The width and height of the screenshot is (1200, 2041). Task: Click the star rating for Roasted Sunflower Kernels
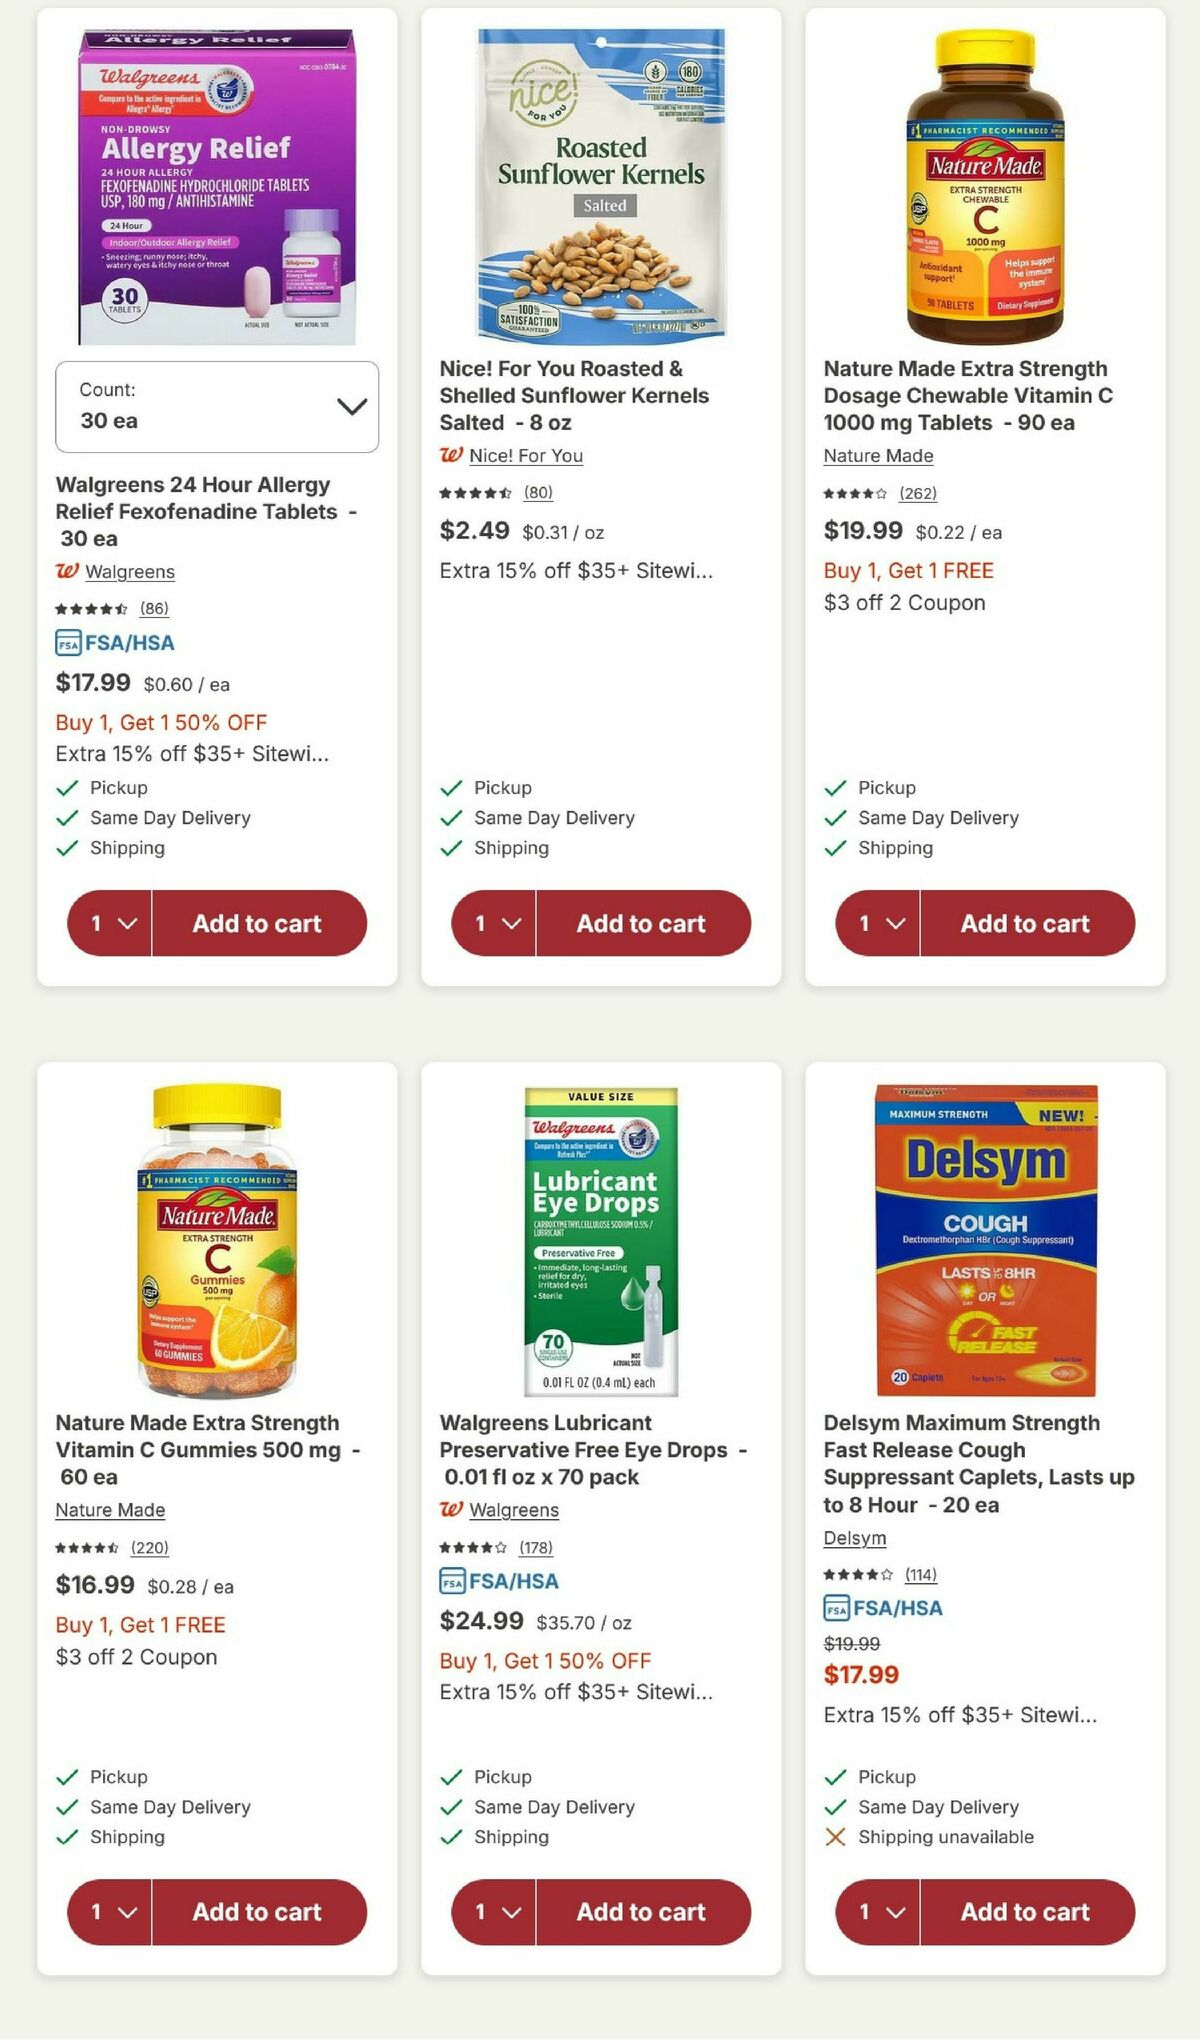(475, 493)
